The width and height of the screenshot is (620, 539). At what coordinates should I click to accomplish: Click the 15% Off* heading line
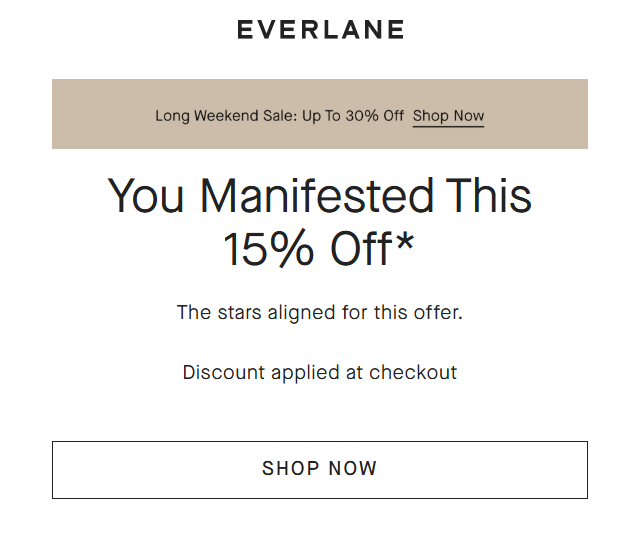[x=319, y=249]
